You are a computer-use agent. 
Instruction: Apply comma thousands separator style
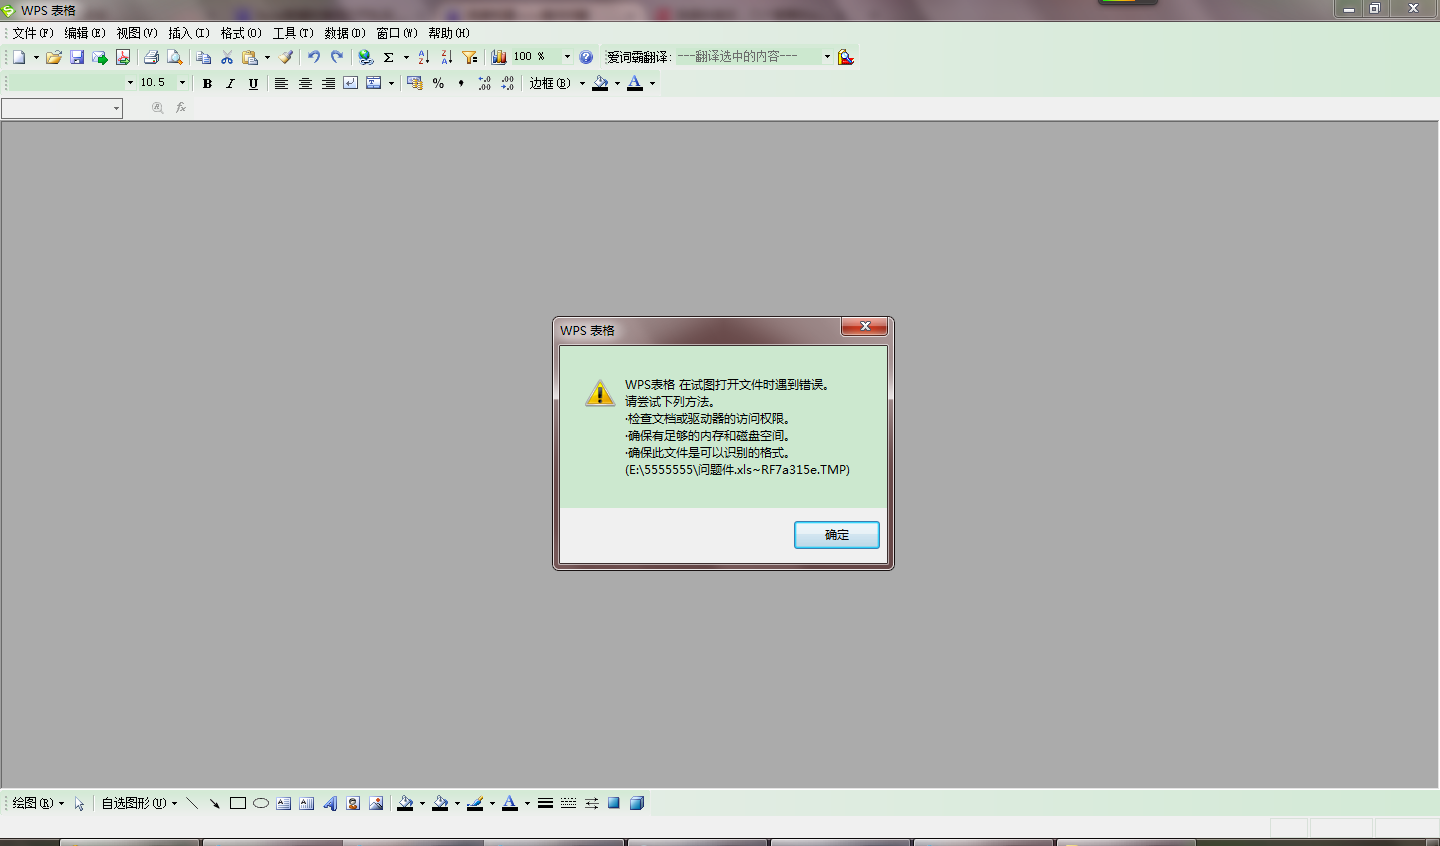tap(461, 83)
